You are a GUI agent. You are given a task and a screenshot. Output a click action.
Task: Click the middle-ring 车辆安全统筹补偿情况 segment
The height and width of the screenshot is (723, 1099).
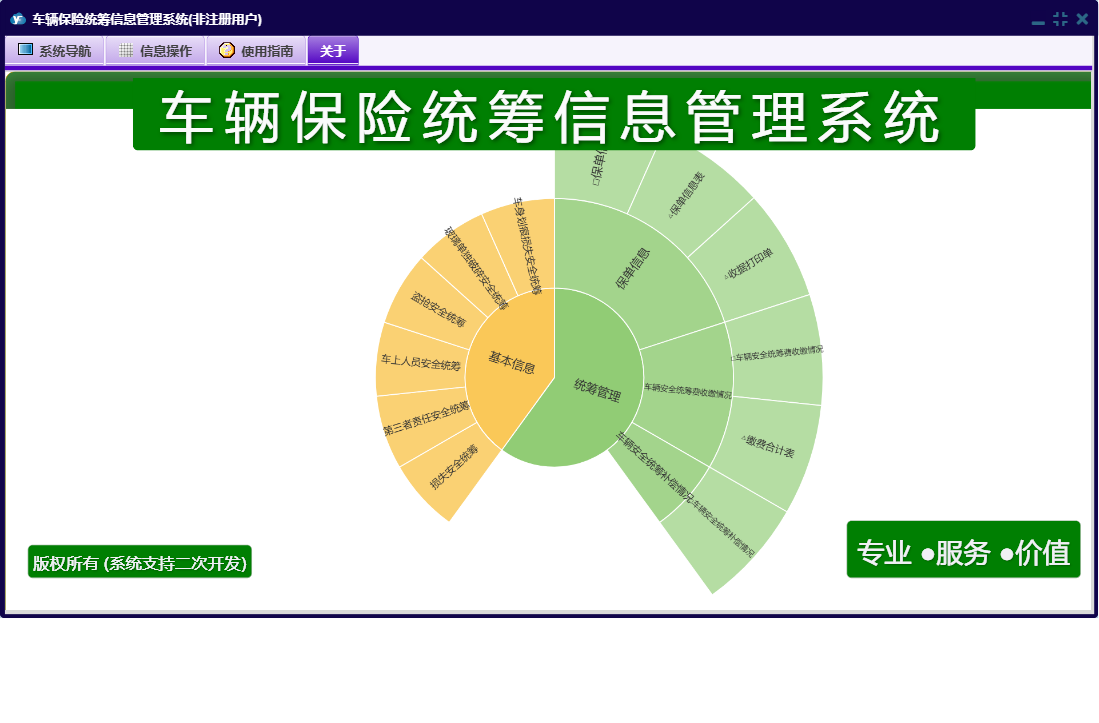655,469
